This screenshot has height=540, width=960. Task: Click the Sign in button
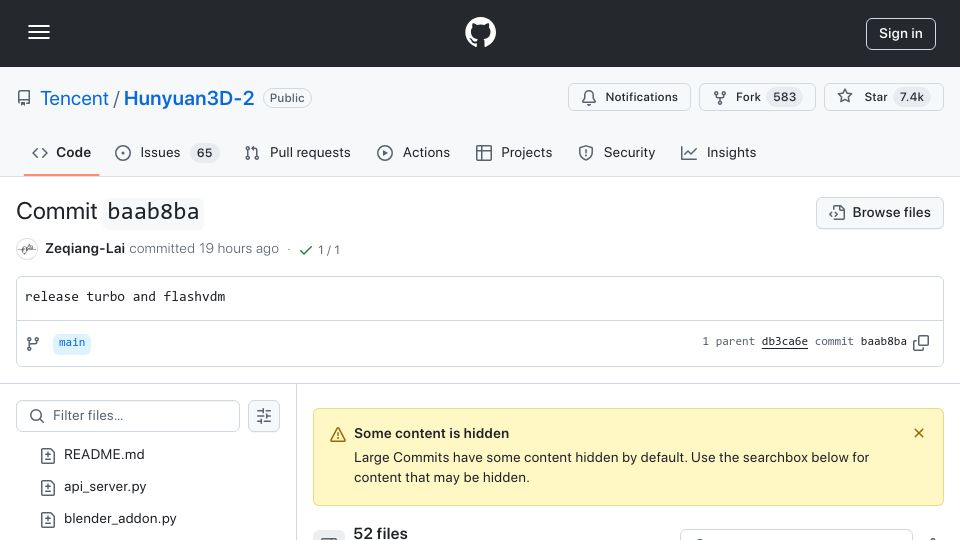(901, 34)
